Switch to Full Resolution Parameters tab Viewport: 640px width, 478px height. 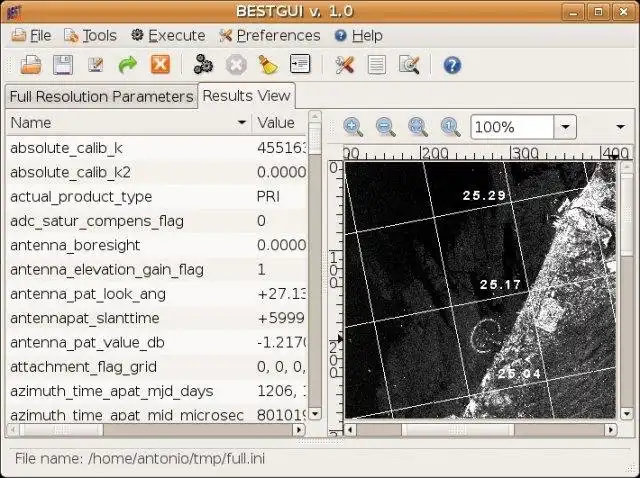(100, 96)
